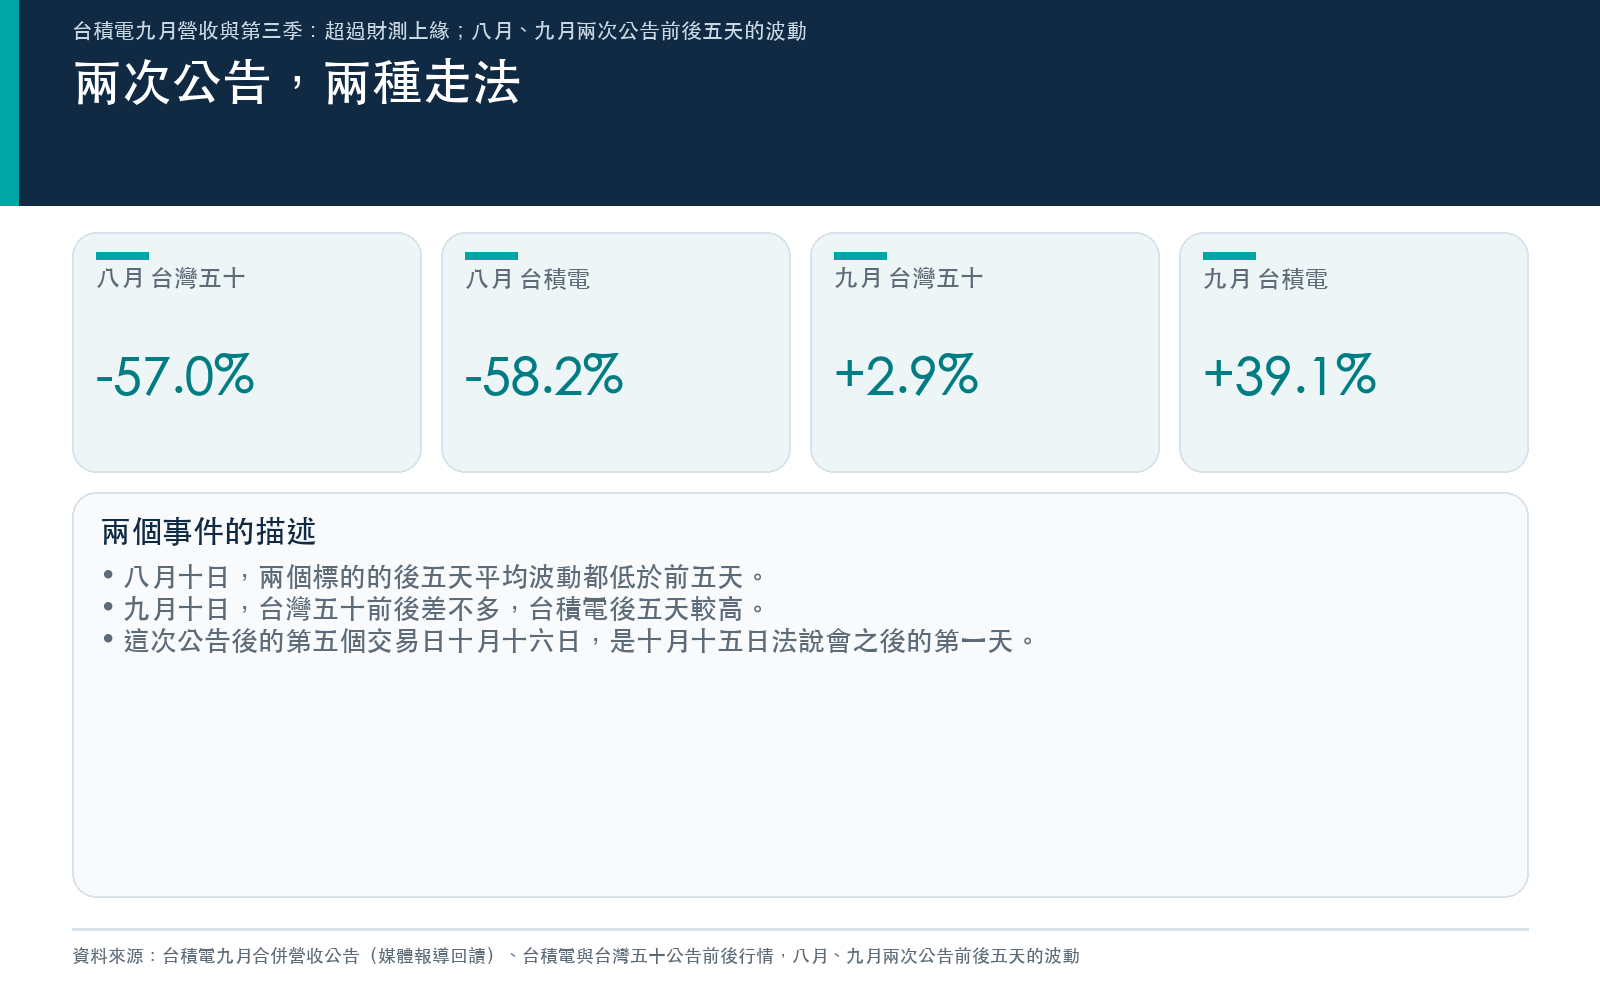The height and width of the screenshot is (1000, 1600).
Task: Select the bullet beginning 八月十日
Action: pyautogui.click(x=434, y=577)
